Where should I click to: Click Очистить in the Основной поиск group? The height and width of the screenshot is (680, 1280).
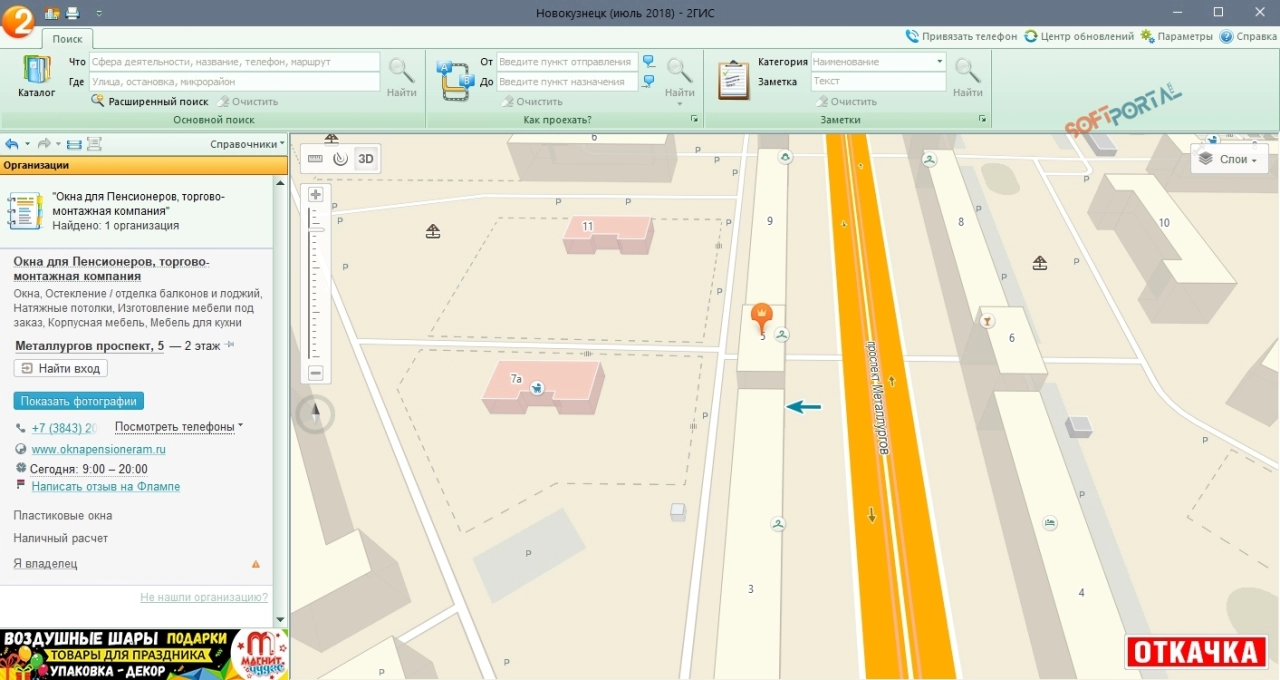[248, 101]
